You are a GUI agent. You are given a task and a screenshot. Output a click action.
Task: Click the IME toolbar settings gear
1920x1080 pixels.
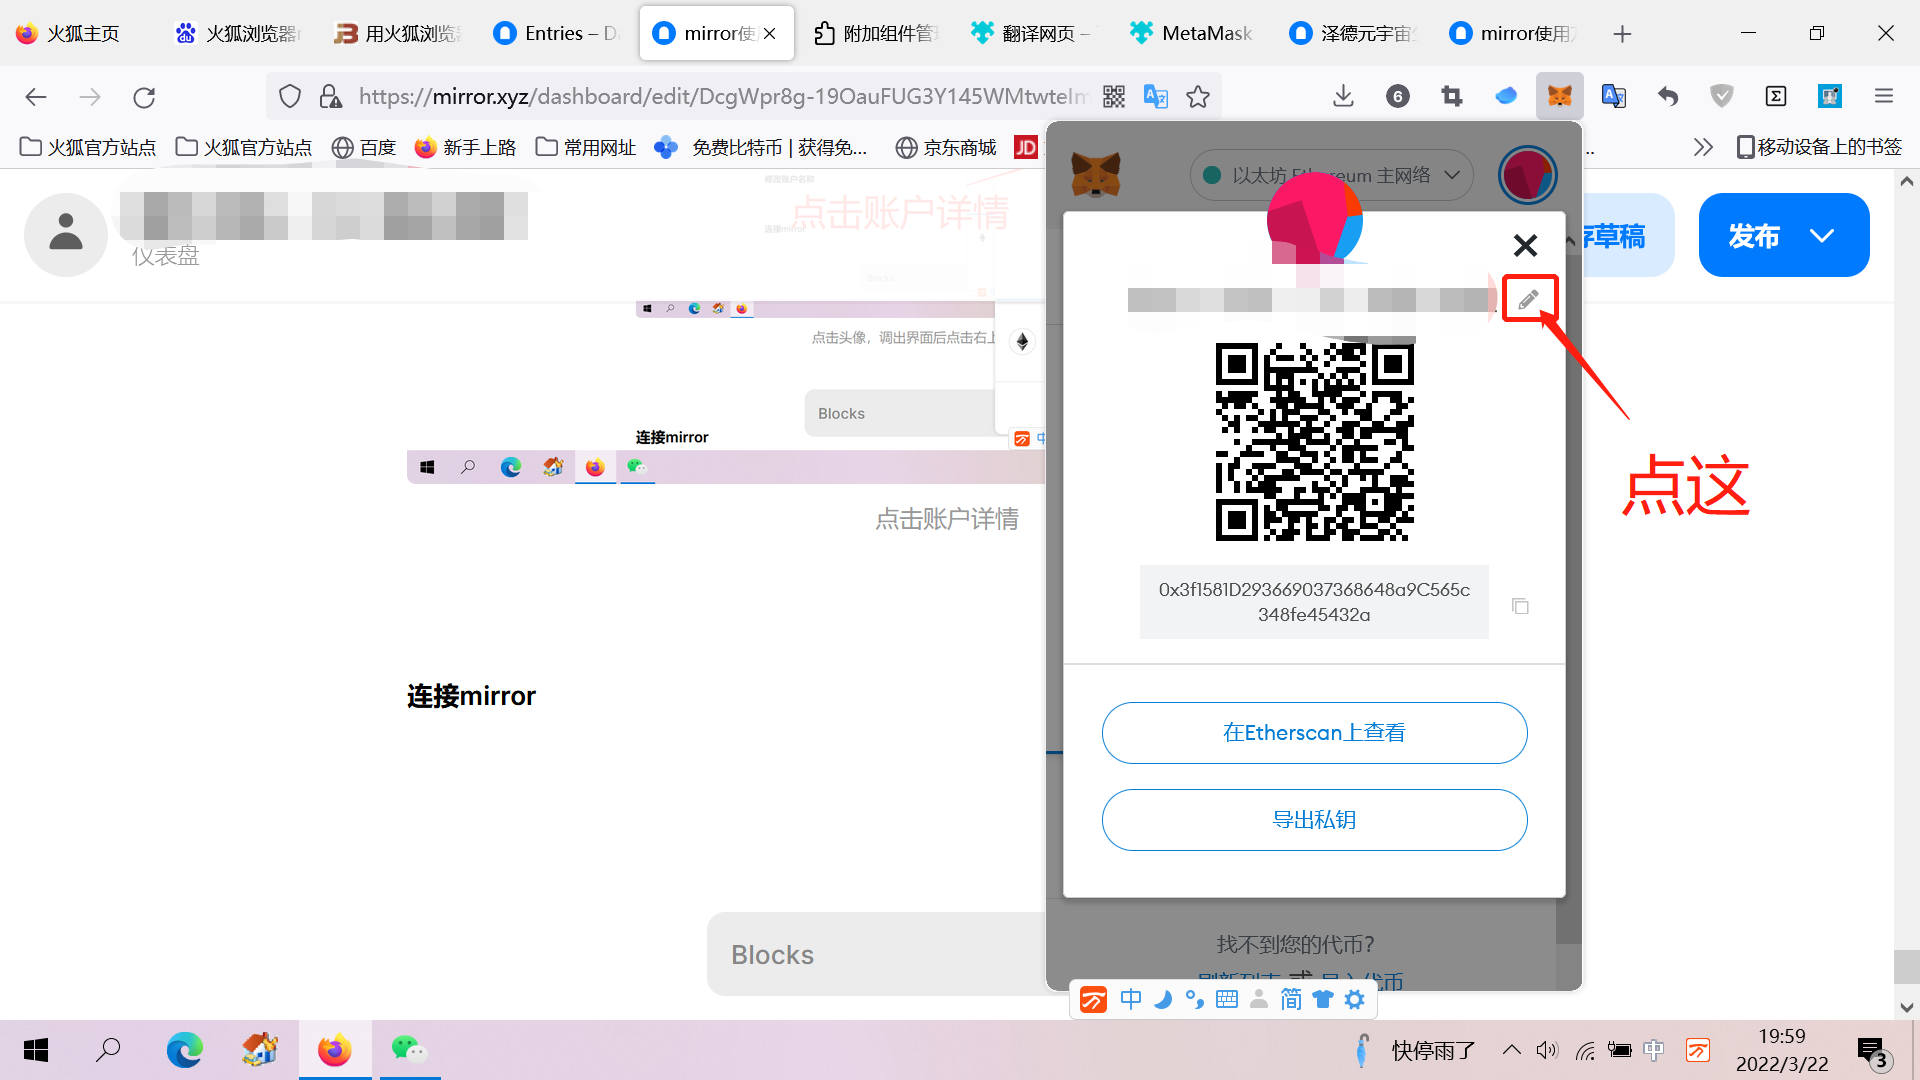pyautogui.click(x=1355, y=999)
